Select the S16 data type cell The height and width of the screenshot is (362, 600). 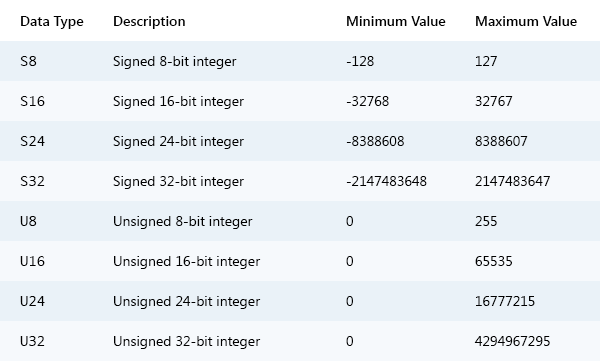tap(33, 101)
